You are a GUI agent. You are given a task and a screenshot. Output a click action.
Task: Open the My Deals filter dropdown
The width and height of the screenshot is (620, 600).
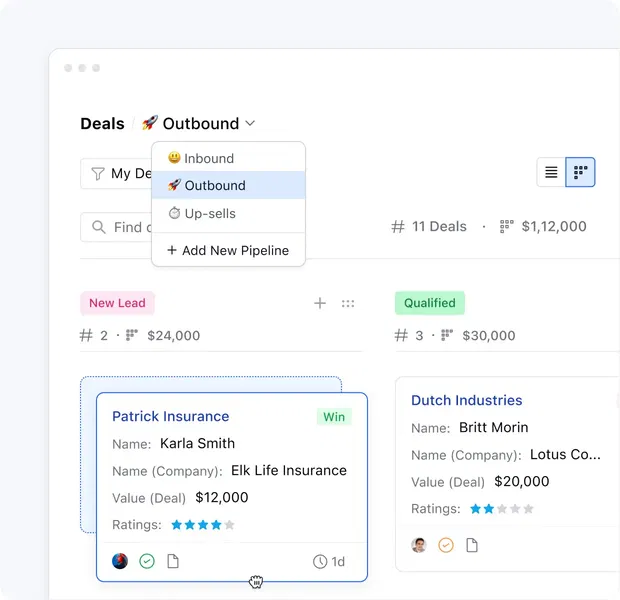[x=115, y=173]
